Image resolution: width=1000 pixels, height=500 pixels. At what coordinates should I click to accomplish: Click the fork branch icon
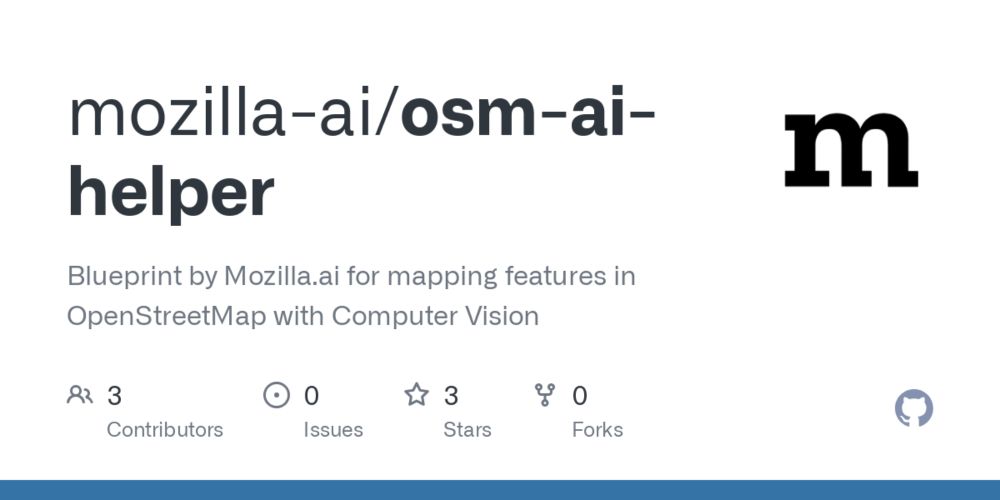(545, 395)
